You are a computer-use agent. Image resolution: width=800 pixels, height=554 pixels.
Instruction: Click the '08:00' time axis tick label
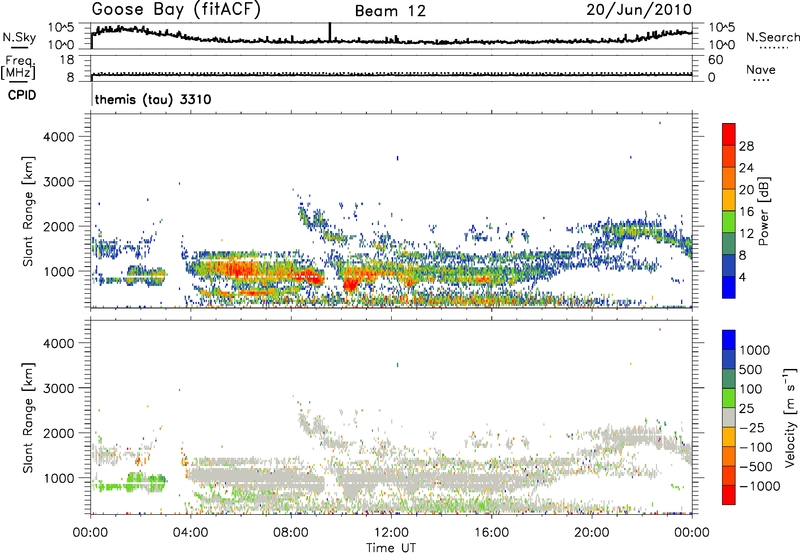coord(291,533)
